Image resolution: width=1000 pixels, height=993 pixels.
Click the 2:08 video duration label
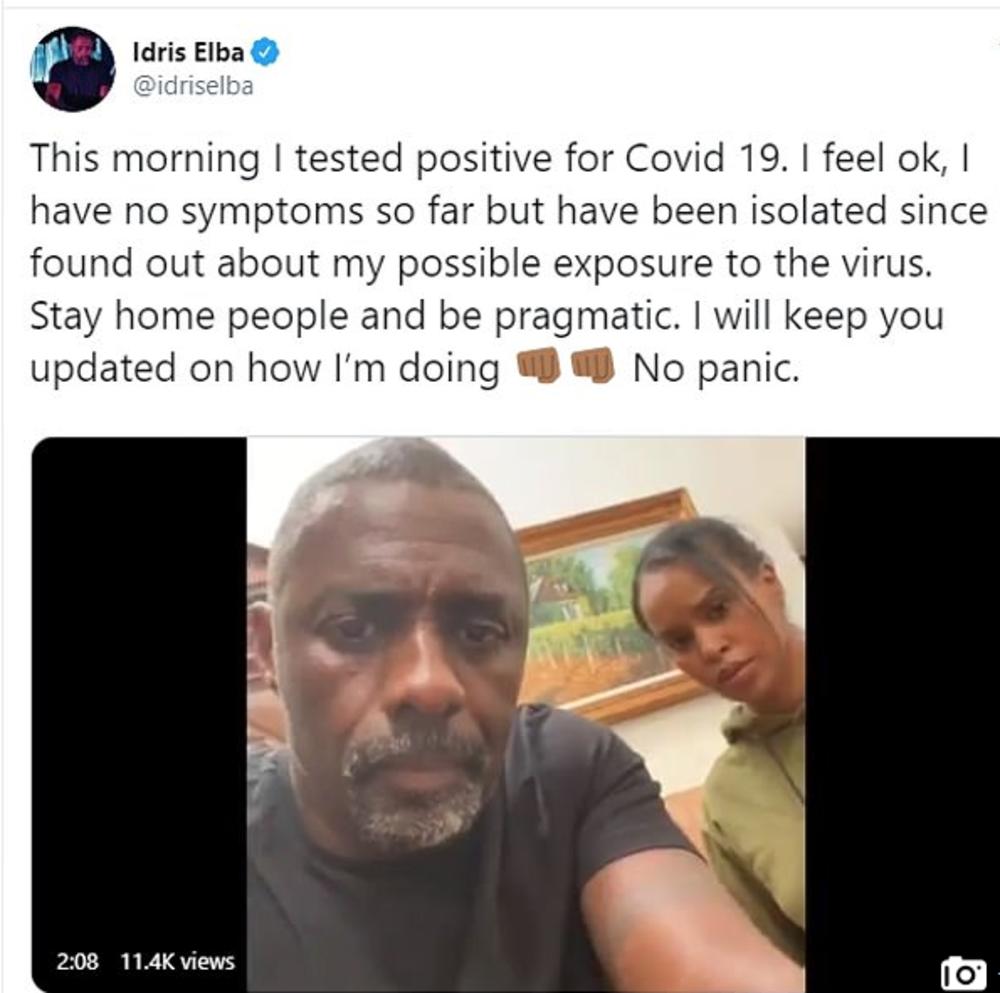(77, 961)
